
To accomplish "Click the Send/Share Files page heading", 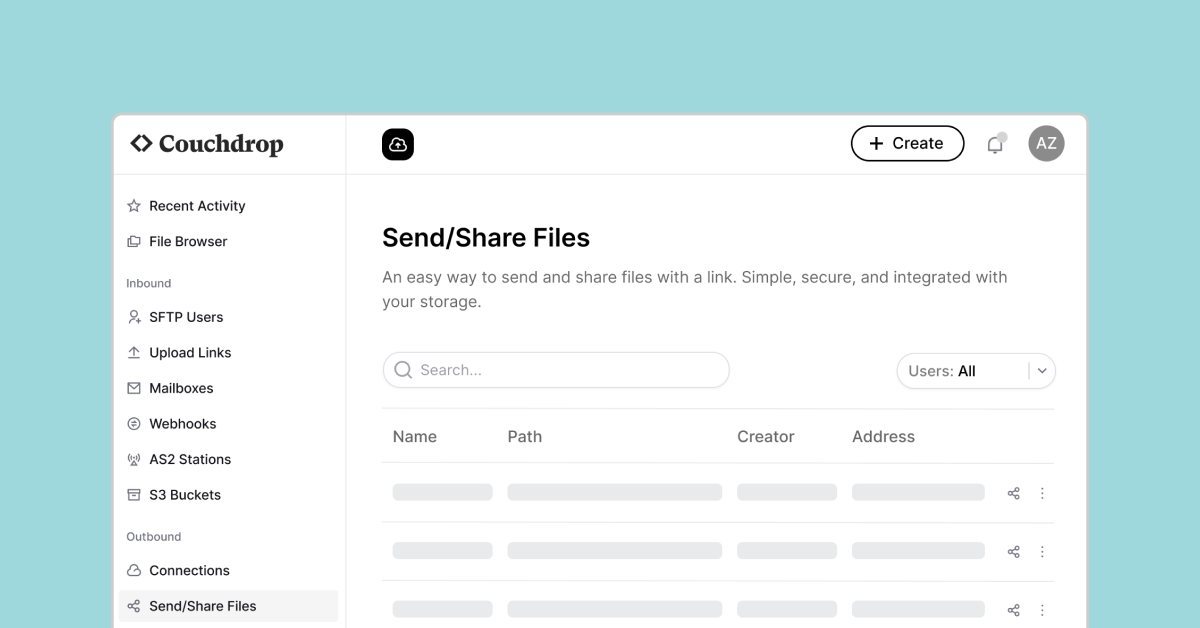I will 486,238.
